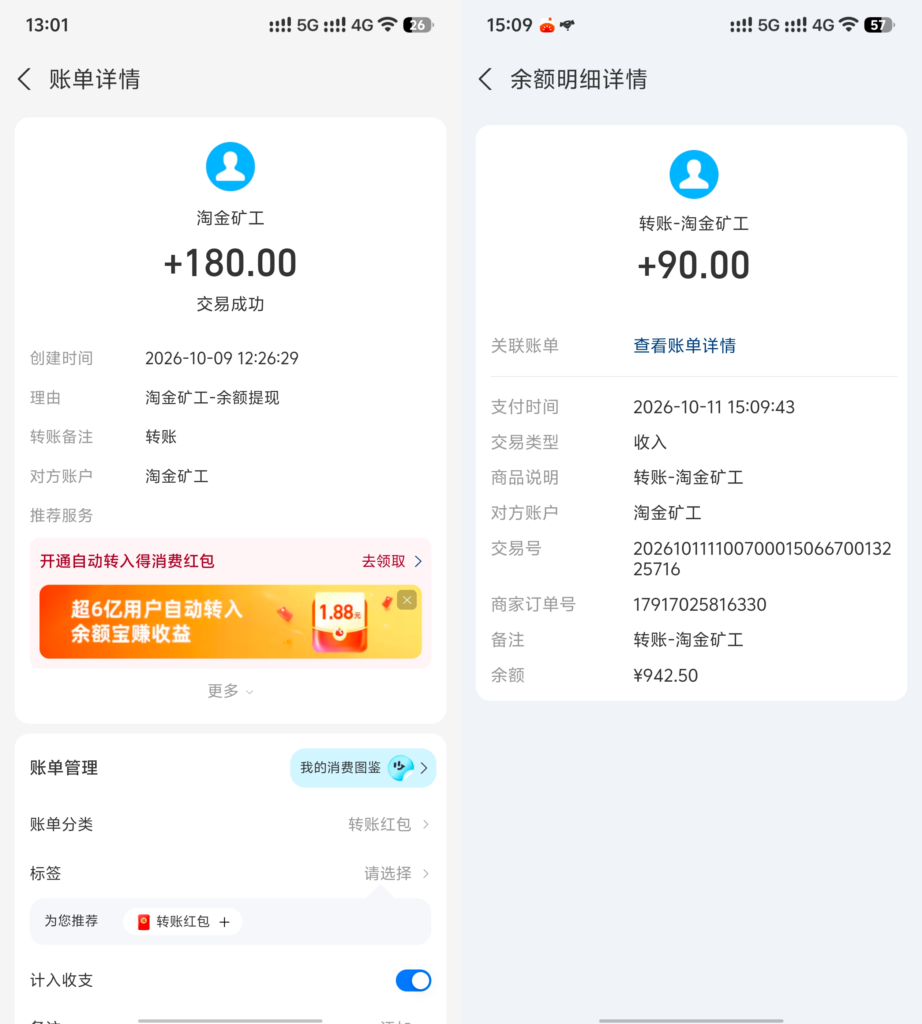Open the 1.88元 red packet icon
Screen dimensions: 922x1024
(340, 622)
